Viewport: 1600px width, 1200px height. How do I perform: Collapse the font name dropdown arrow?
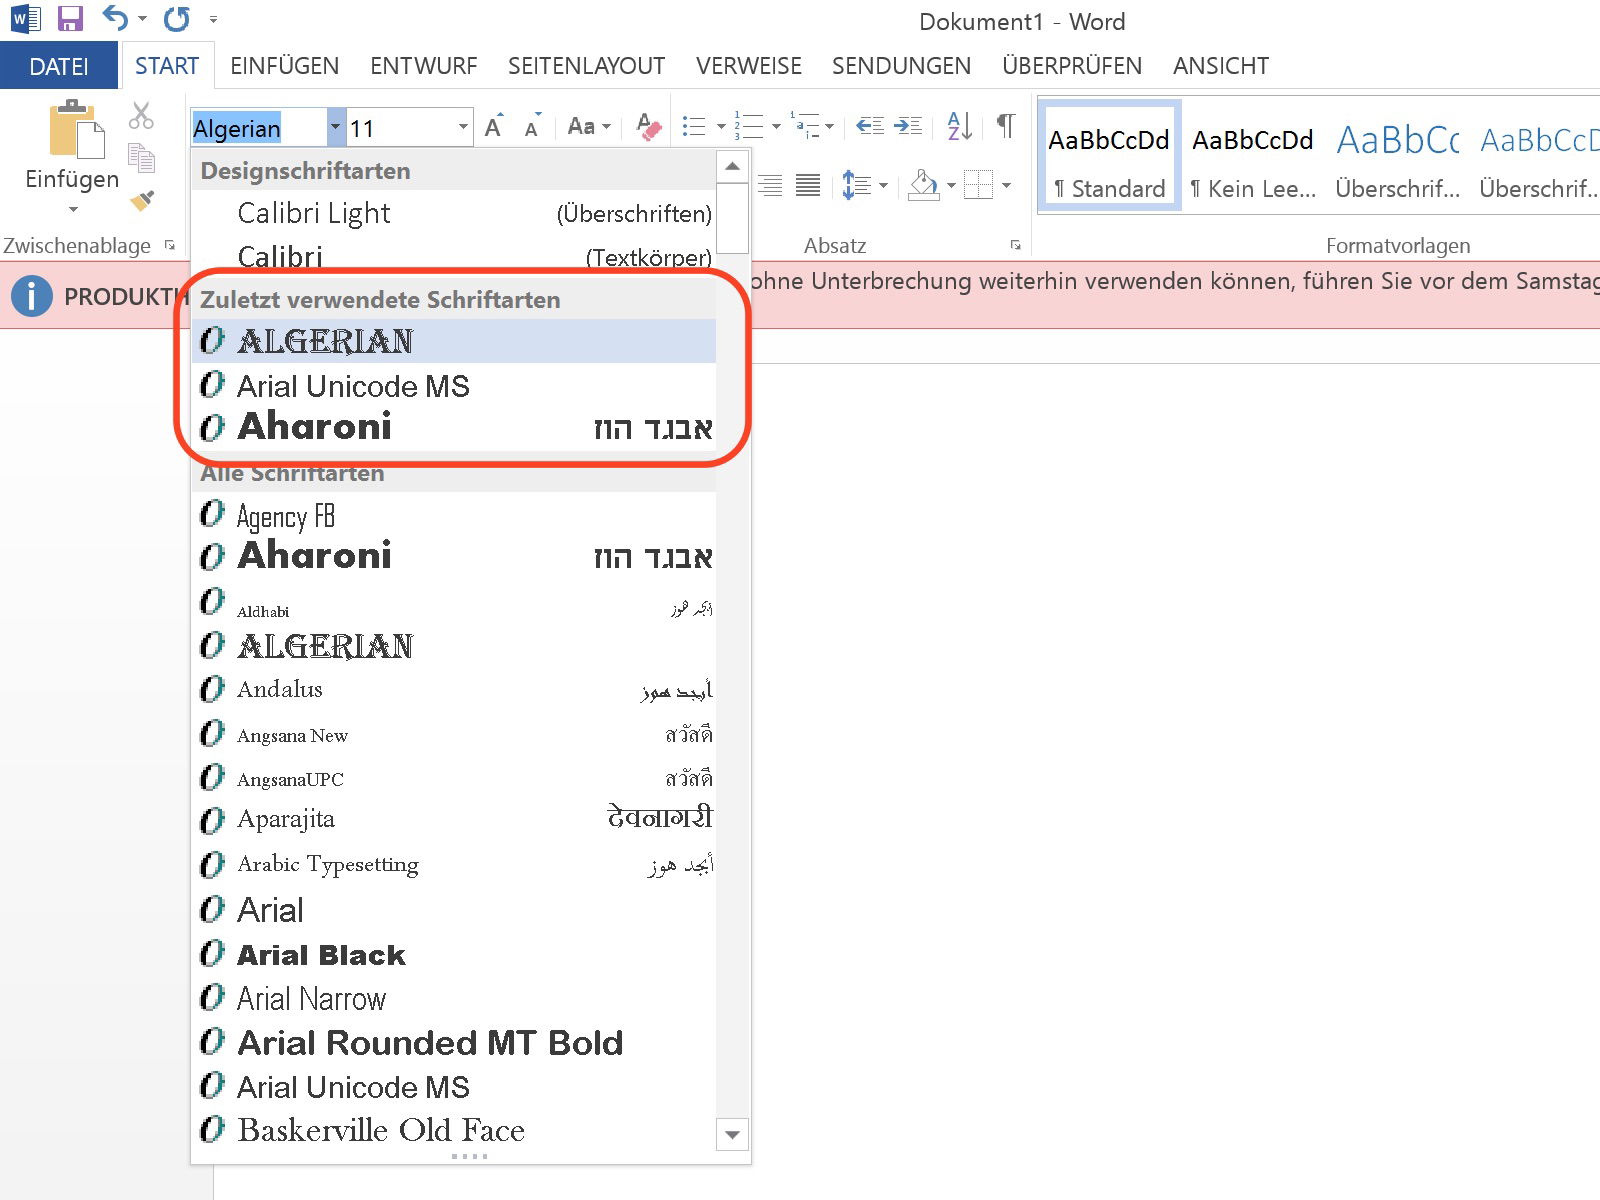[x=335, y=128]
